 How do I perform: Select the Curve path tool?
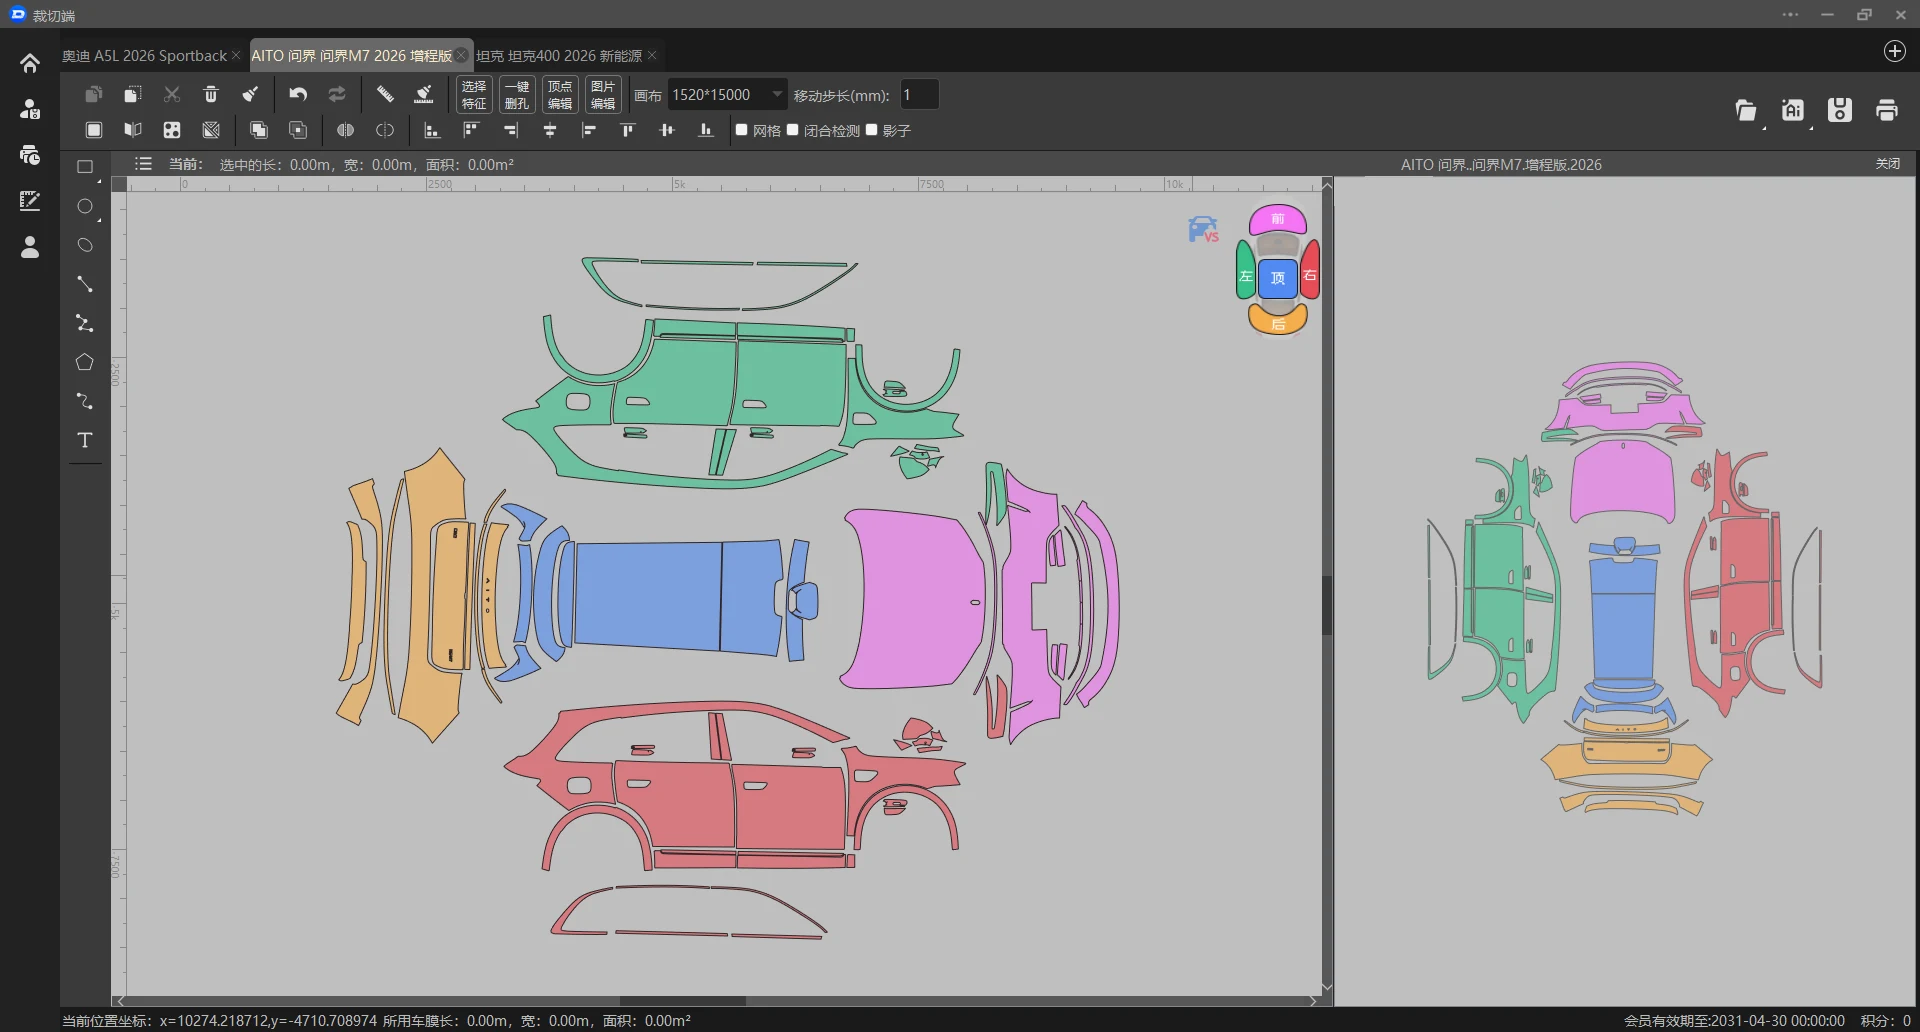pyautogui.click(x=85, y=401)
